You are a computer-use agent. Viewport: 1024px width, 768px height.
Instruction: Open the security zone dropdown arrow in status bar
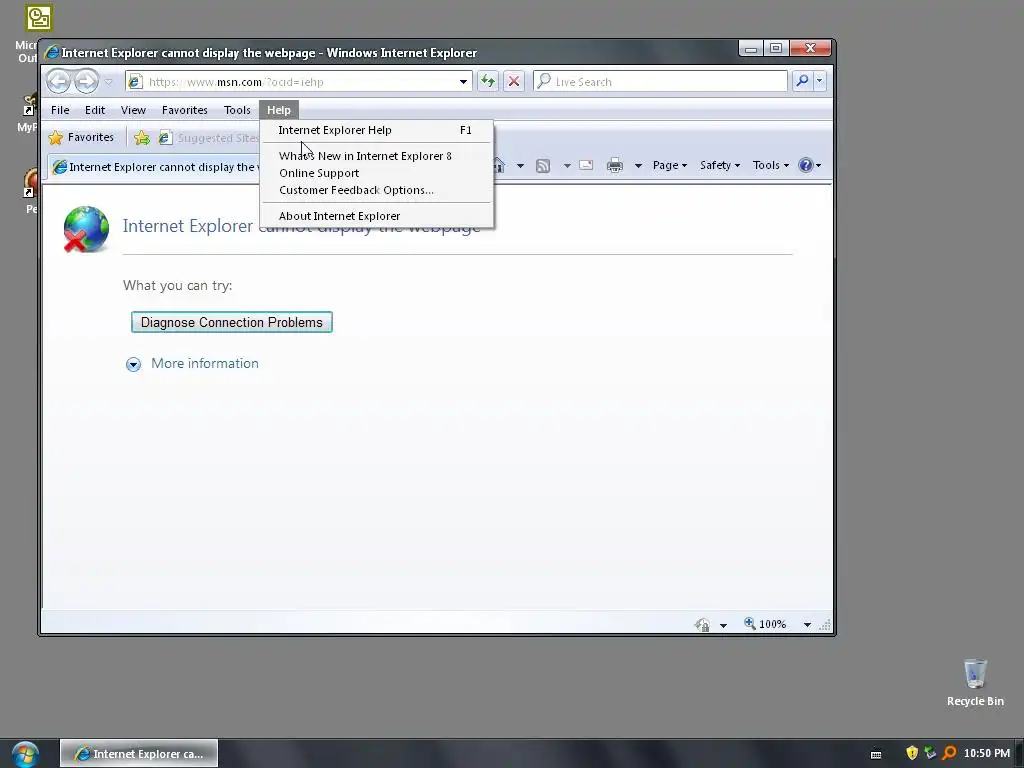coord(723,625)
